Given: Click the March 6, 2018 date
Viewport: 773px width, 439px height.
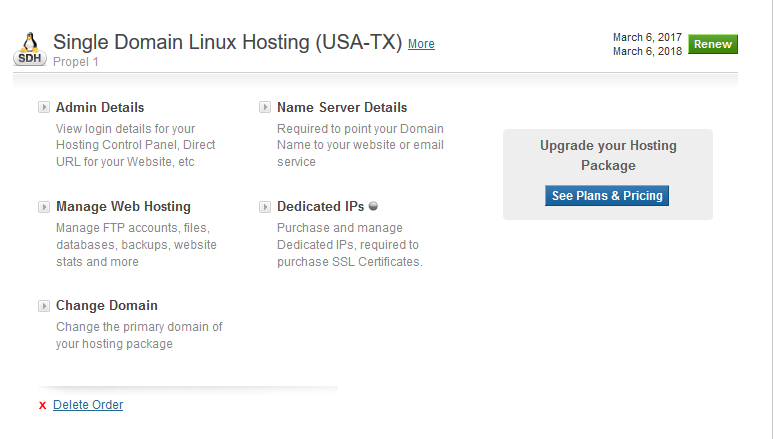Looking at the screenshot, I should pyautogui.click(x=647, y=51).
